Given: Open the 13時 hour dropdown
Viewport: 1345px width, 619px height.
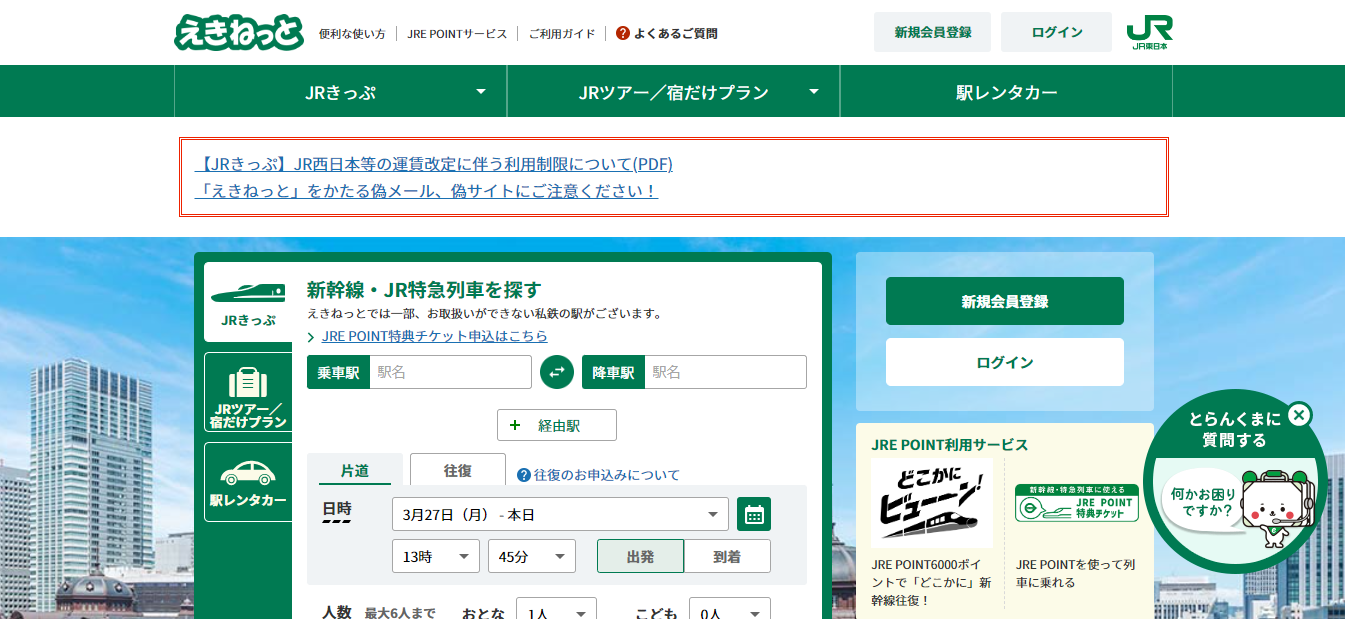Looking at the screenshot, I should (x=435, y=556).
